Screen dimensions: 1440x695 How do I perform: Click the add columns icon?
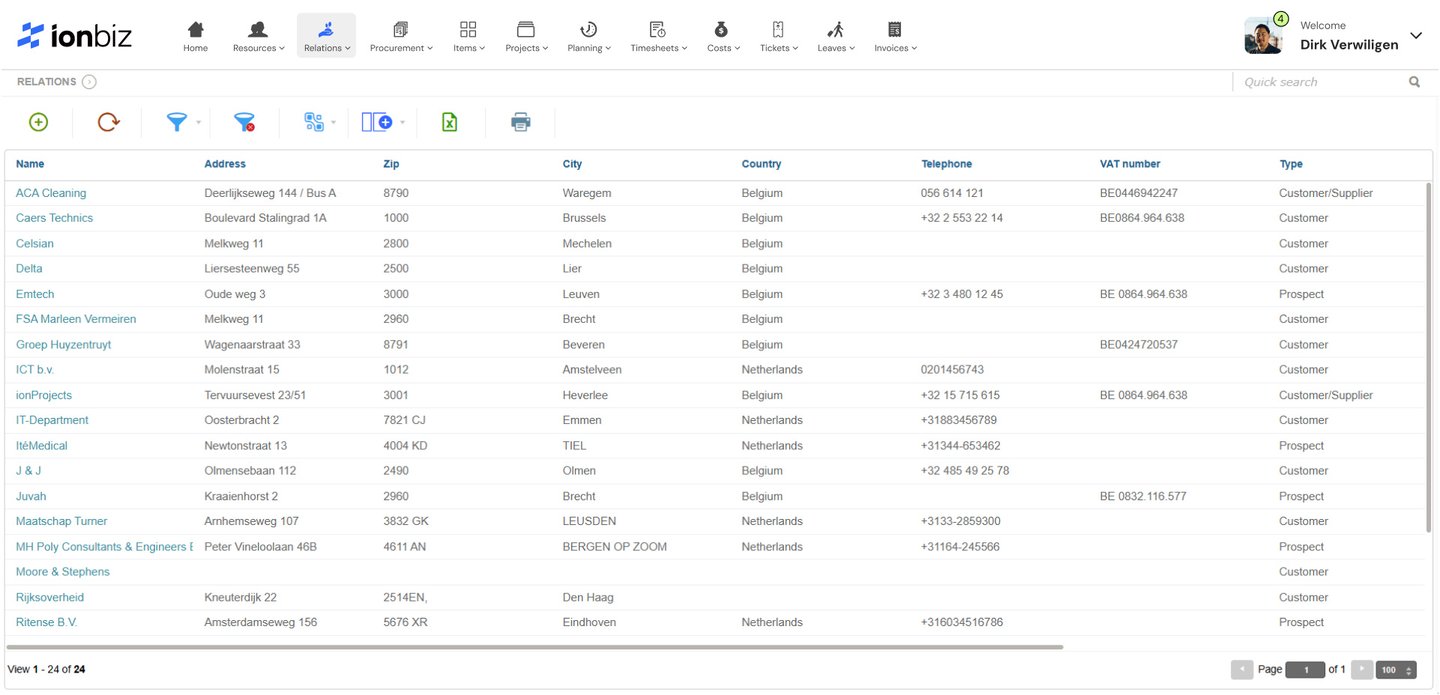click(377, 122)
